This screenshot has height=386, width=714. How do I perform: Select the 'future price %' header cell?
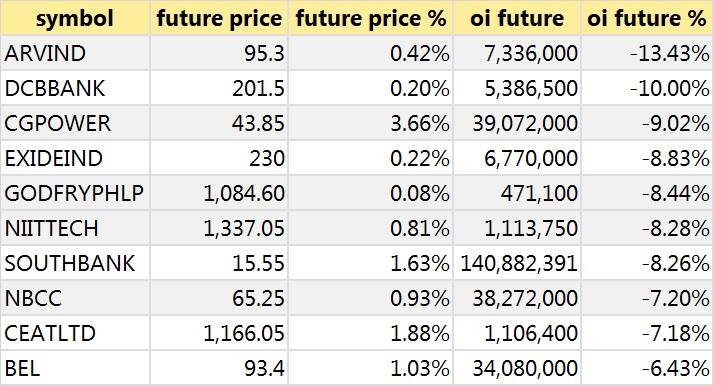click(x=371, y=18)
